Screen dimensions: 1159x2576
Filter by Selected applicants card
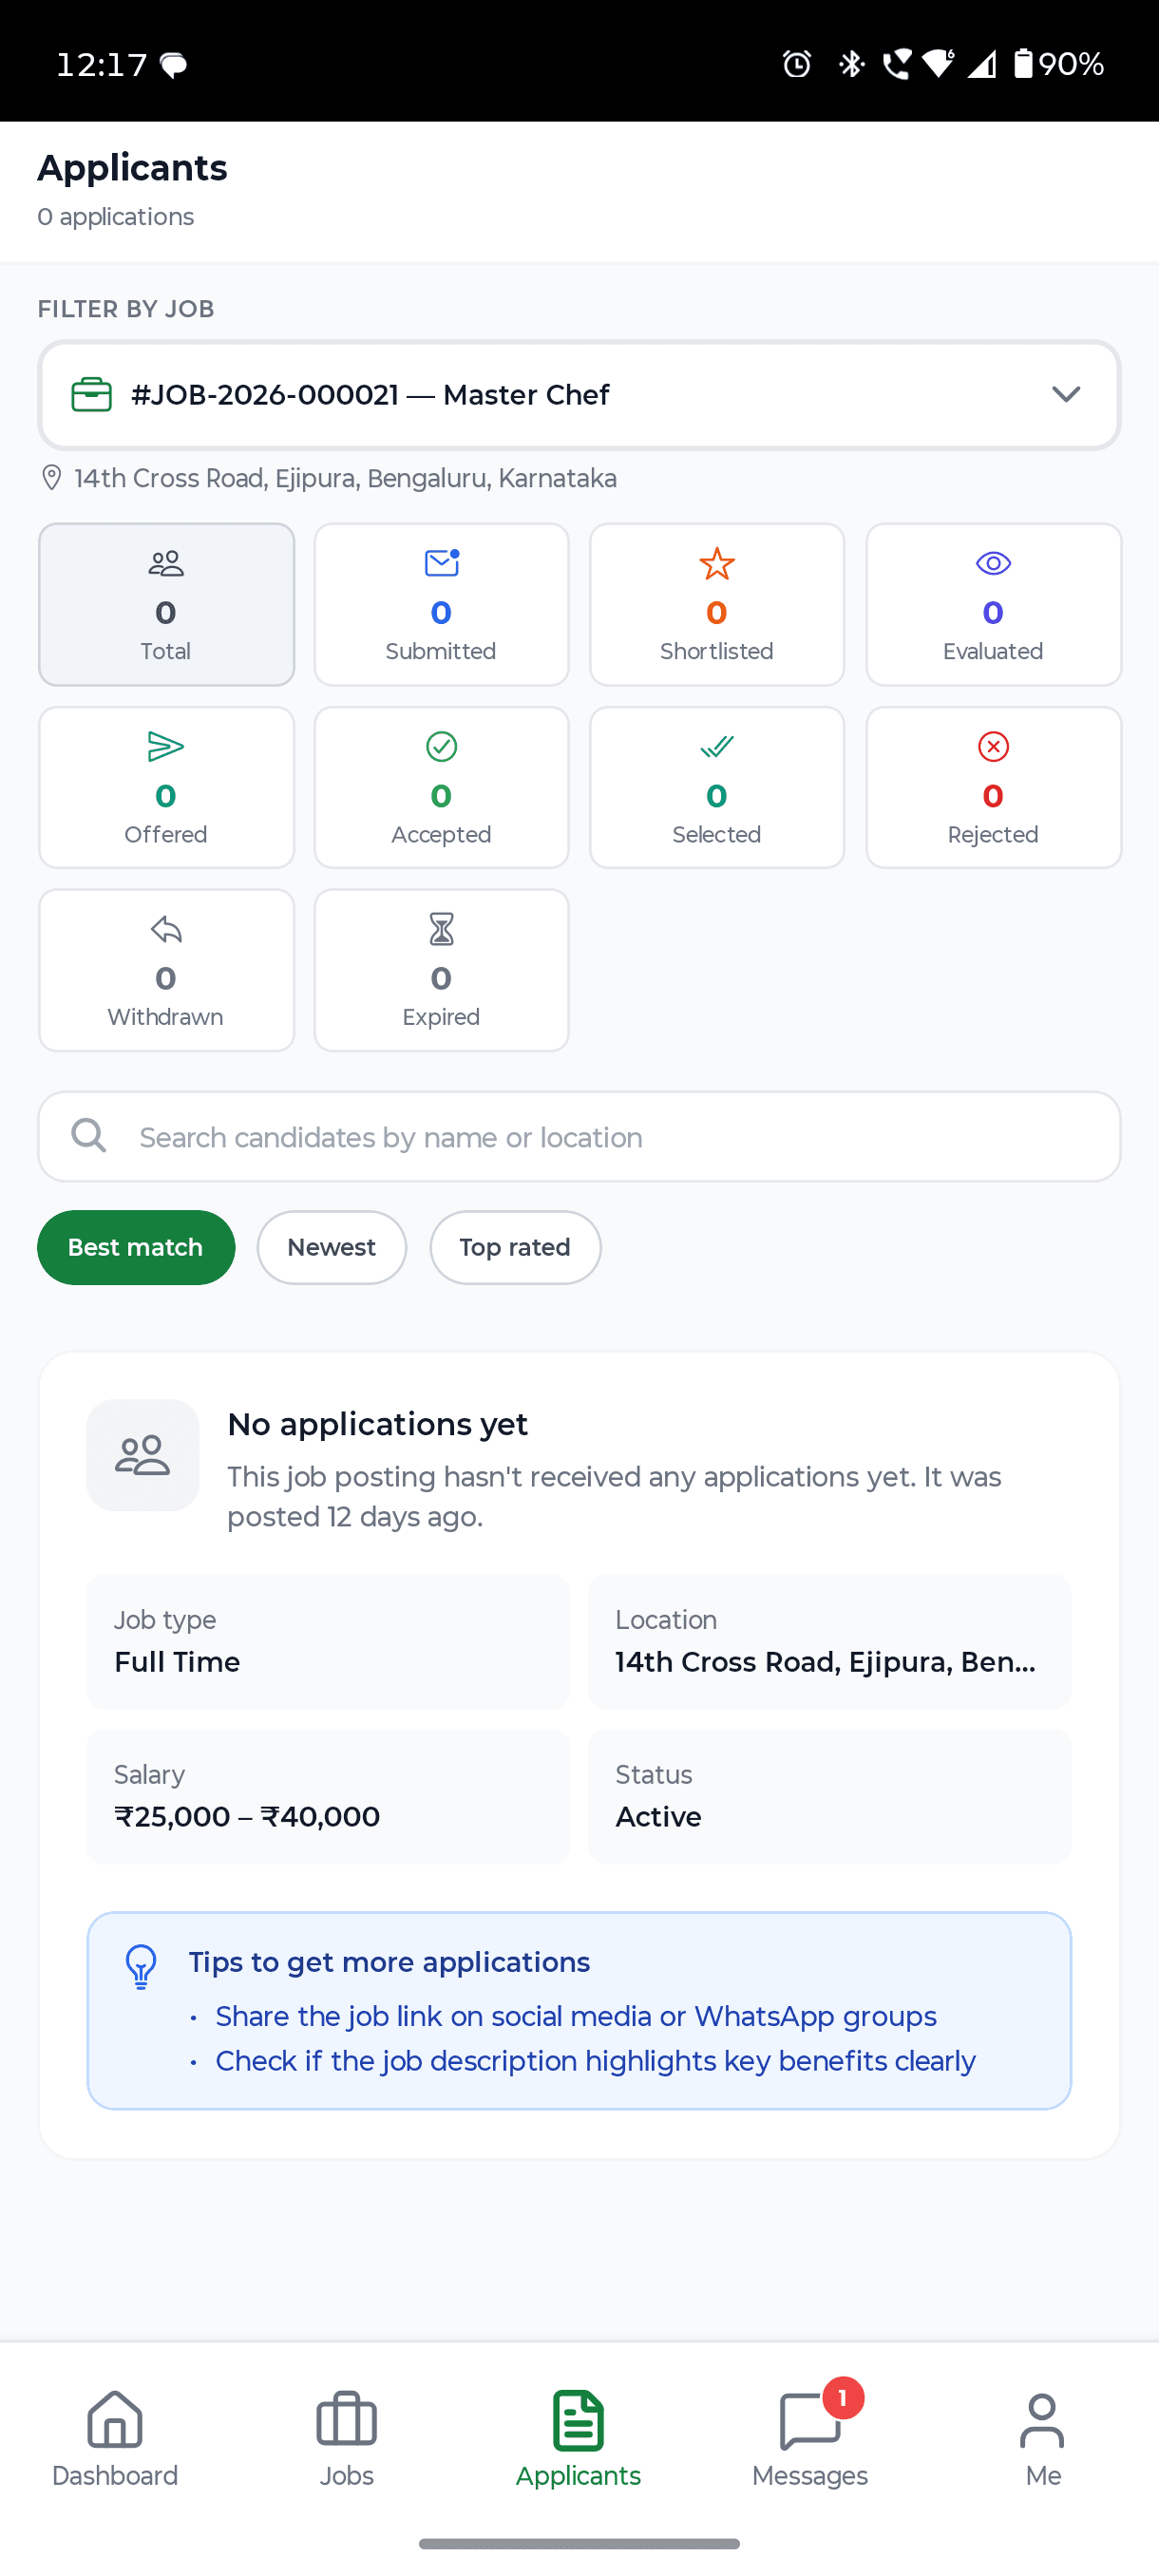click(x=717, y=788)
